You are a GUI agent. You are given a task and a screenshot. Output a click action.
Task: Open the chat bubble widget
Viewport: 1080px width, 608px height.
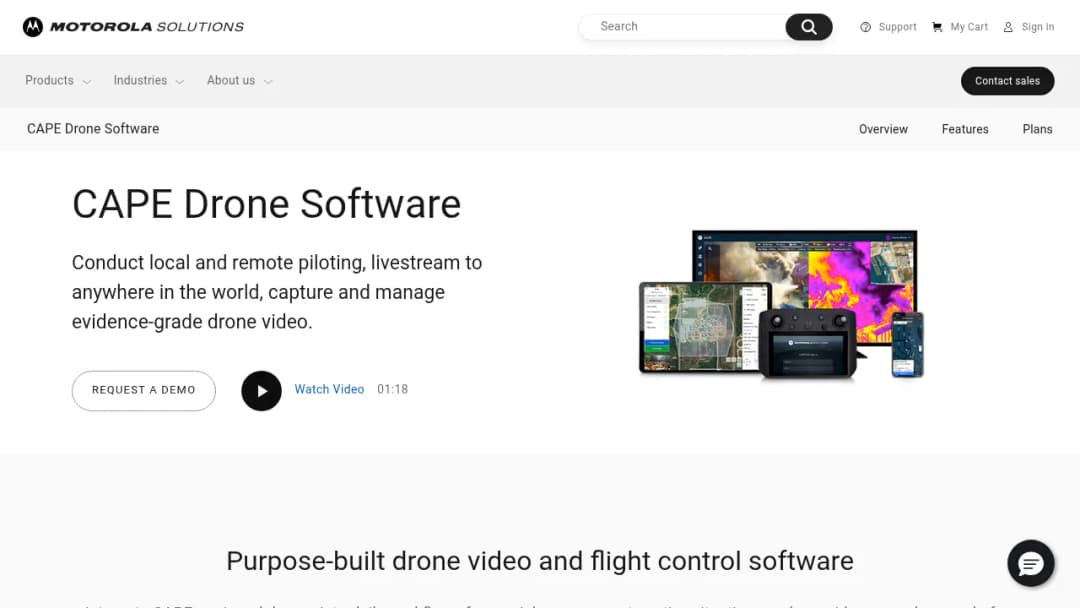pyautogui.click(x=1030, y=563)
